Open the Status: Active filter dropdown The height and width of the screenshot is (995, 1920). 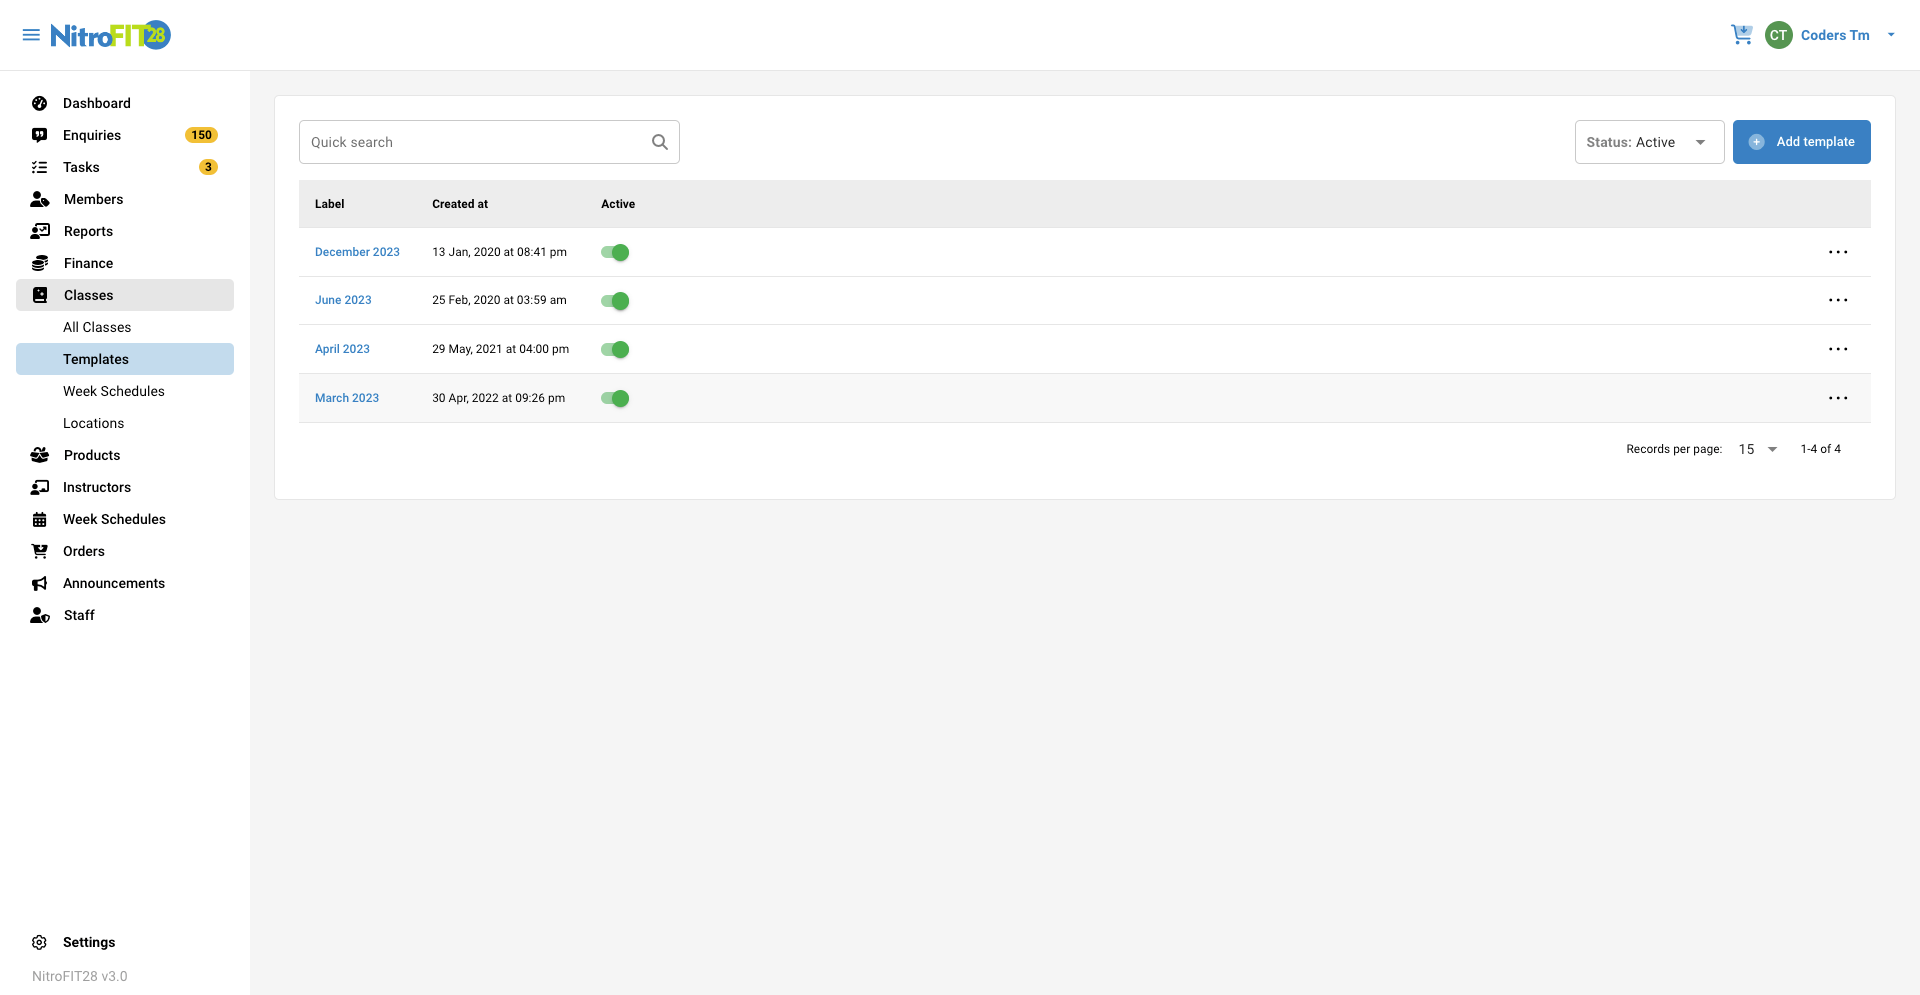pyautogui.click(x=1649, y=141)
